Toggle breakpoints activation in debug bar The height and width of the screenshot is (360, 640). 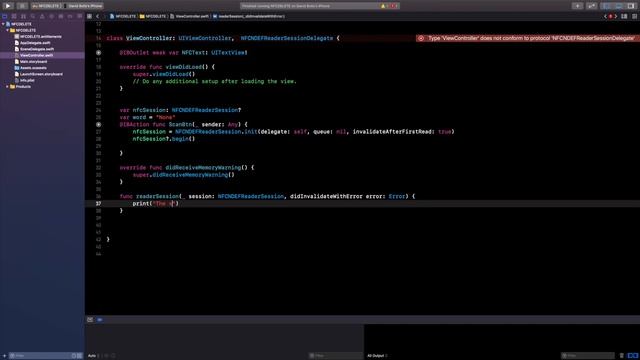(100, 320)
